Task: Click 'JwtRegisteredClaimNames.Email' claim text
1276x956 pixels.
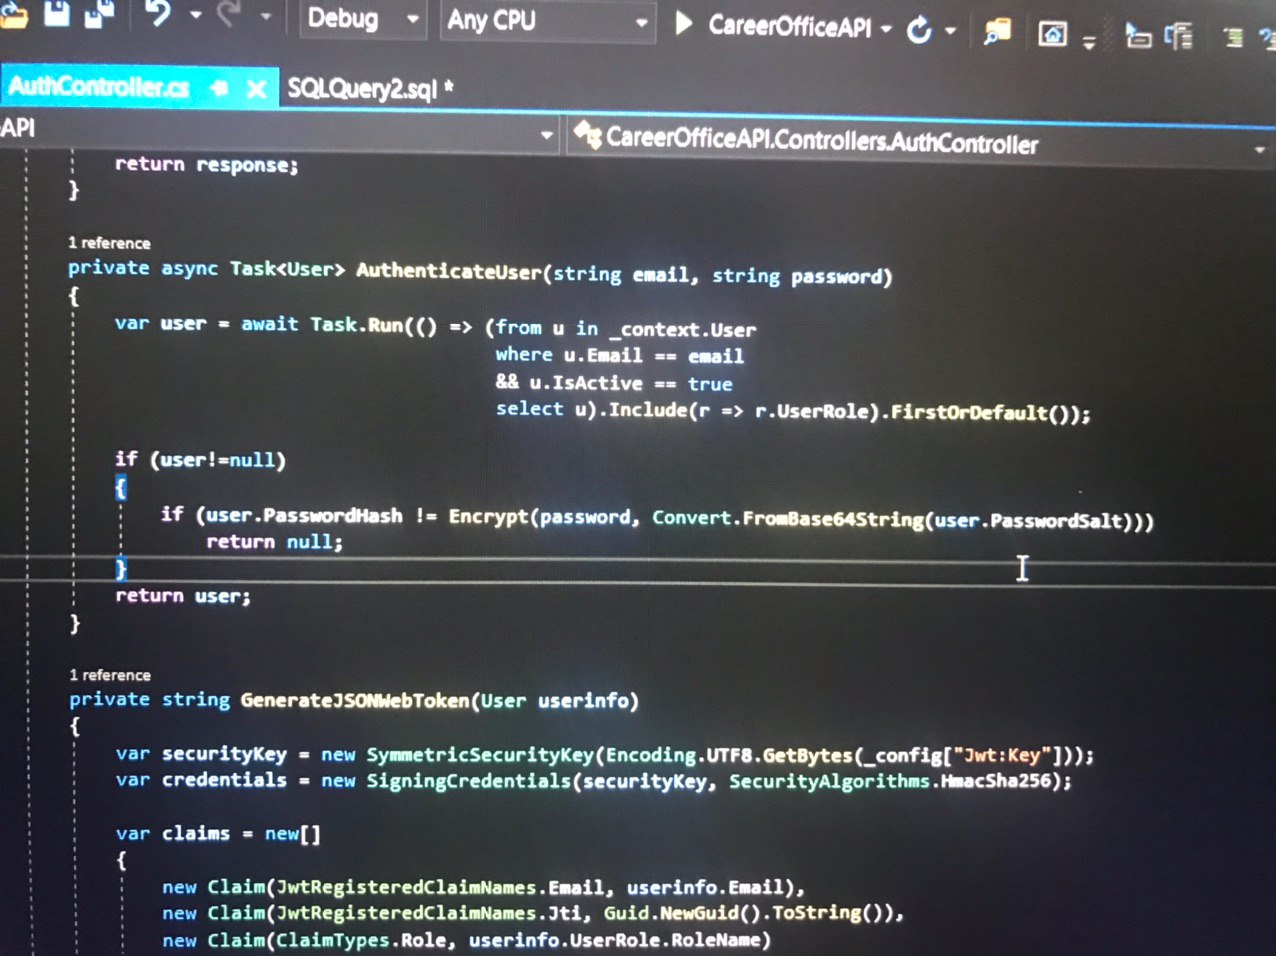Action: coord(441,887)
